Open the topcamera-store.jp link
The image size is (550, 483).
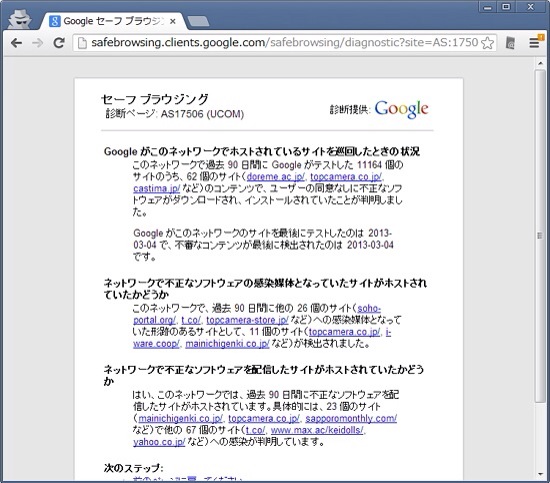tap(247, 320)
